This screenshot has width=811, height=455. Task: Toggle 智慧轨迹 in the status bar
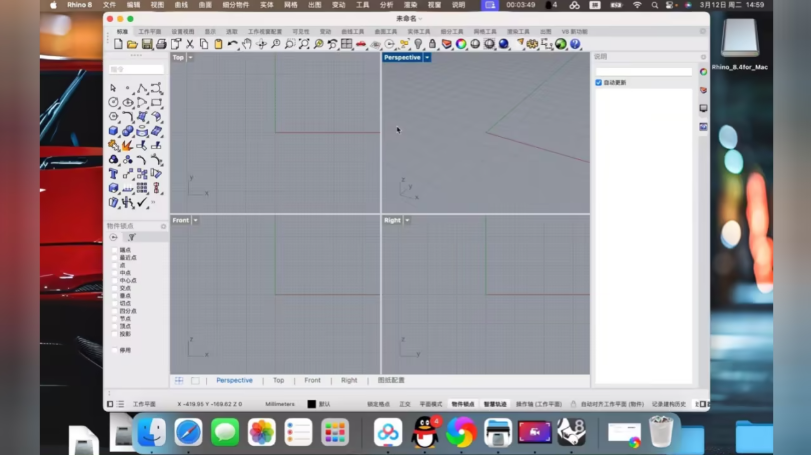click(495, 404)
